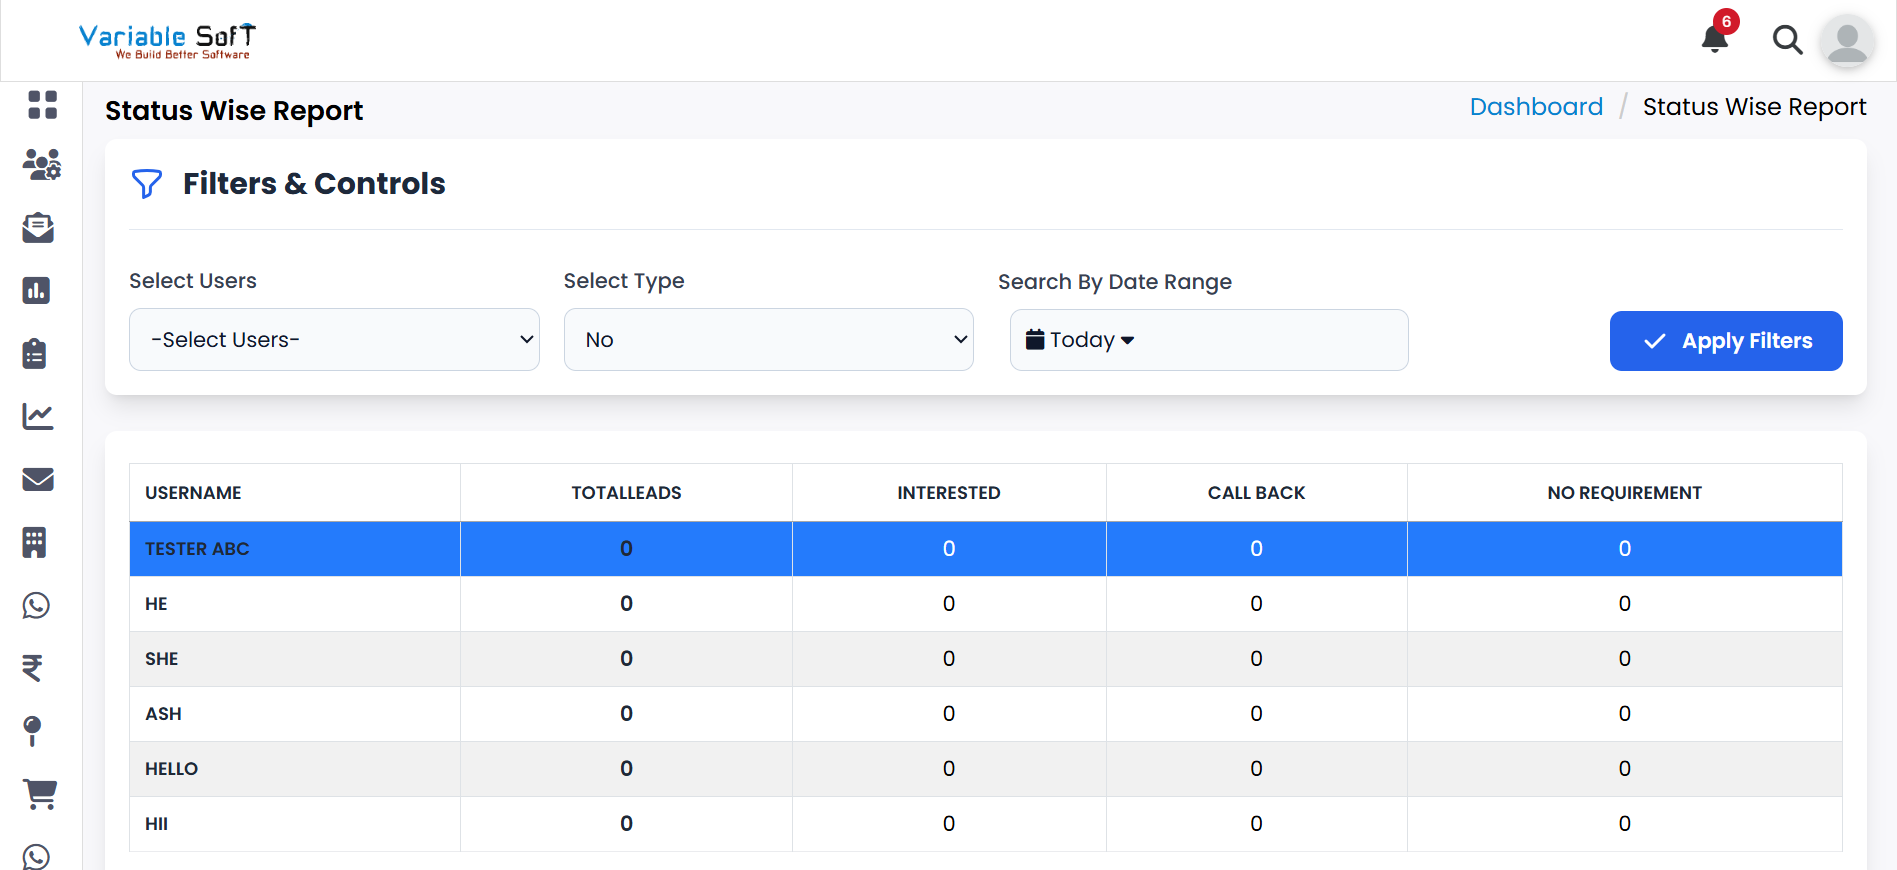Click the bar chart report sidebar icon
The image size is (1897, 870).
coord(37,291)
